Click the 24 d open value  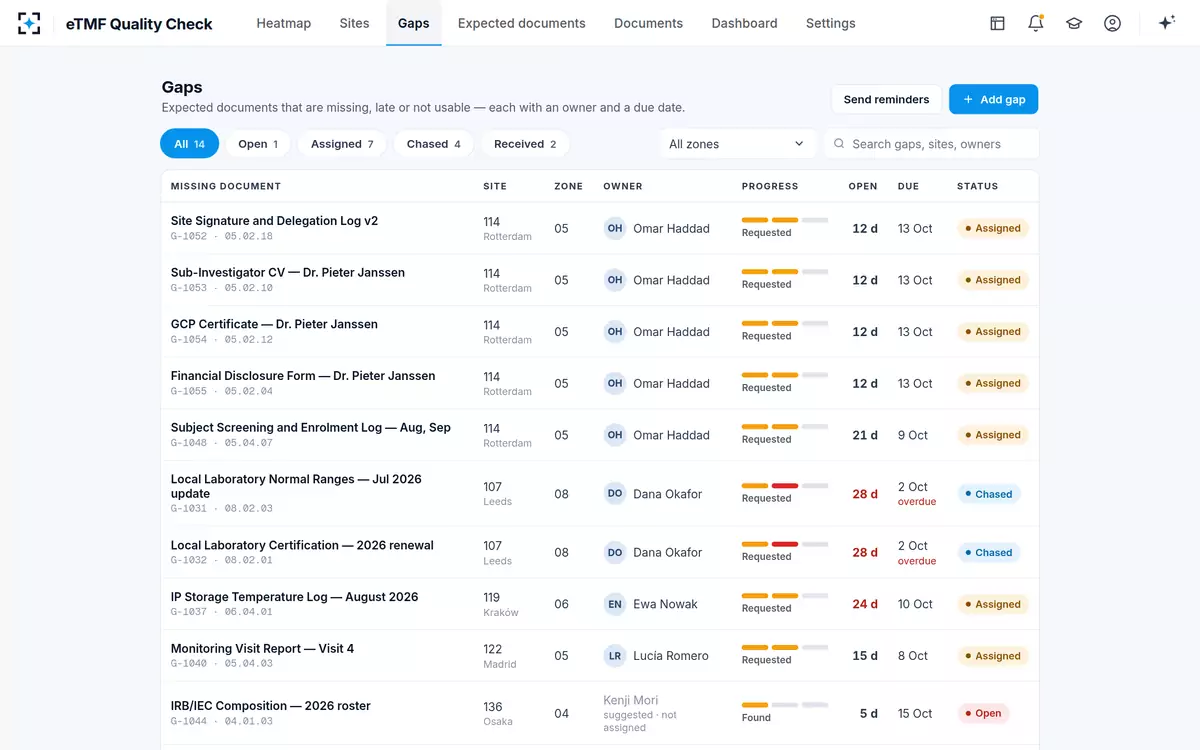point(865,604)
